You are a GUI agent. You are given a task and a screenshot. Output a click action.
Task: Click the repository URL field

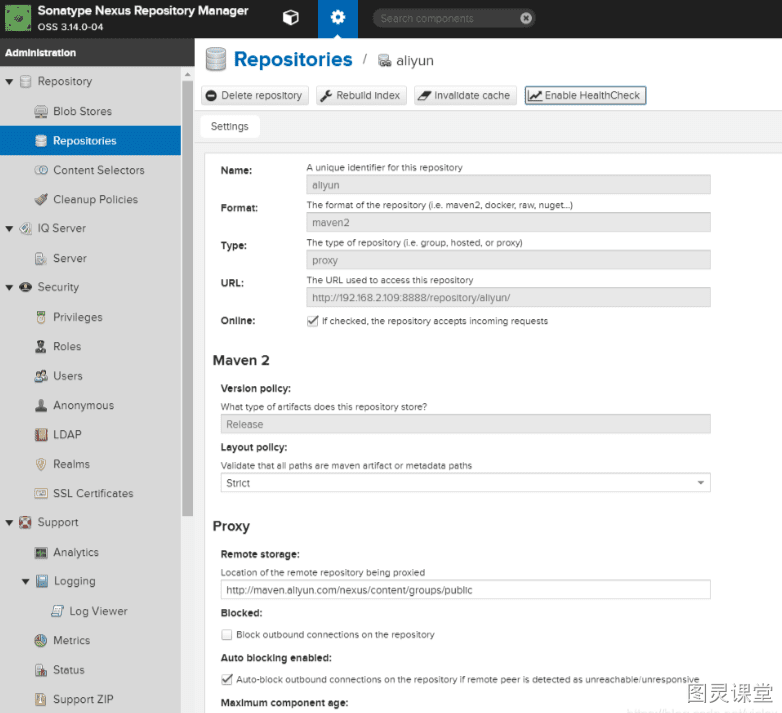508,298
